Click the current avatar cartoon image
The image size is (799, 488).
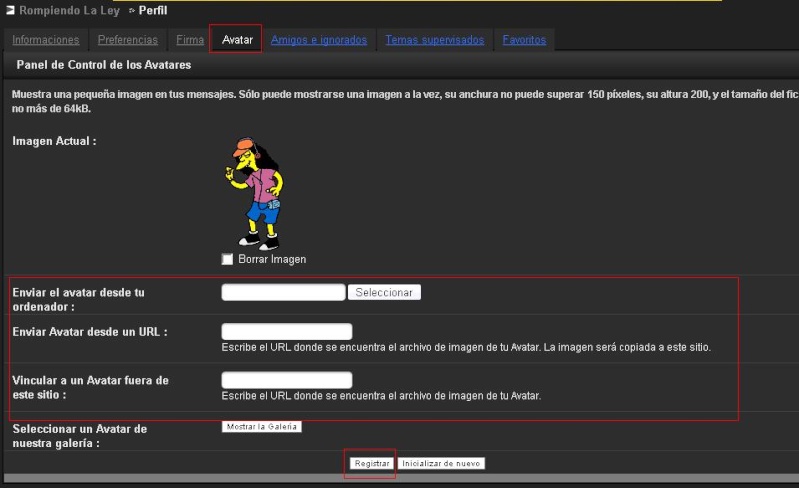click(x=255, y=194)
